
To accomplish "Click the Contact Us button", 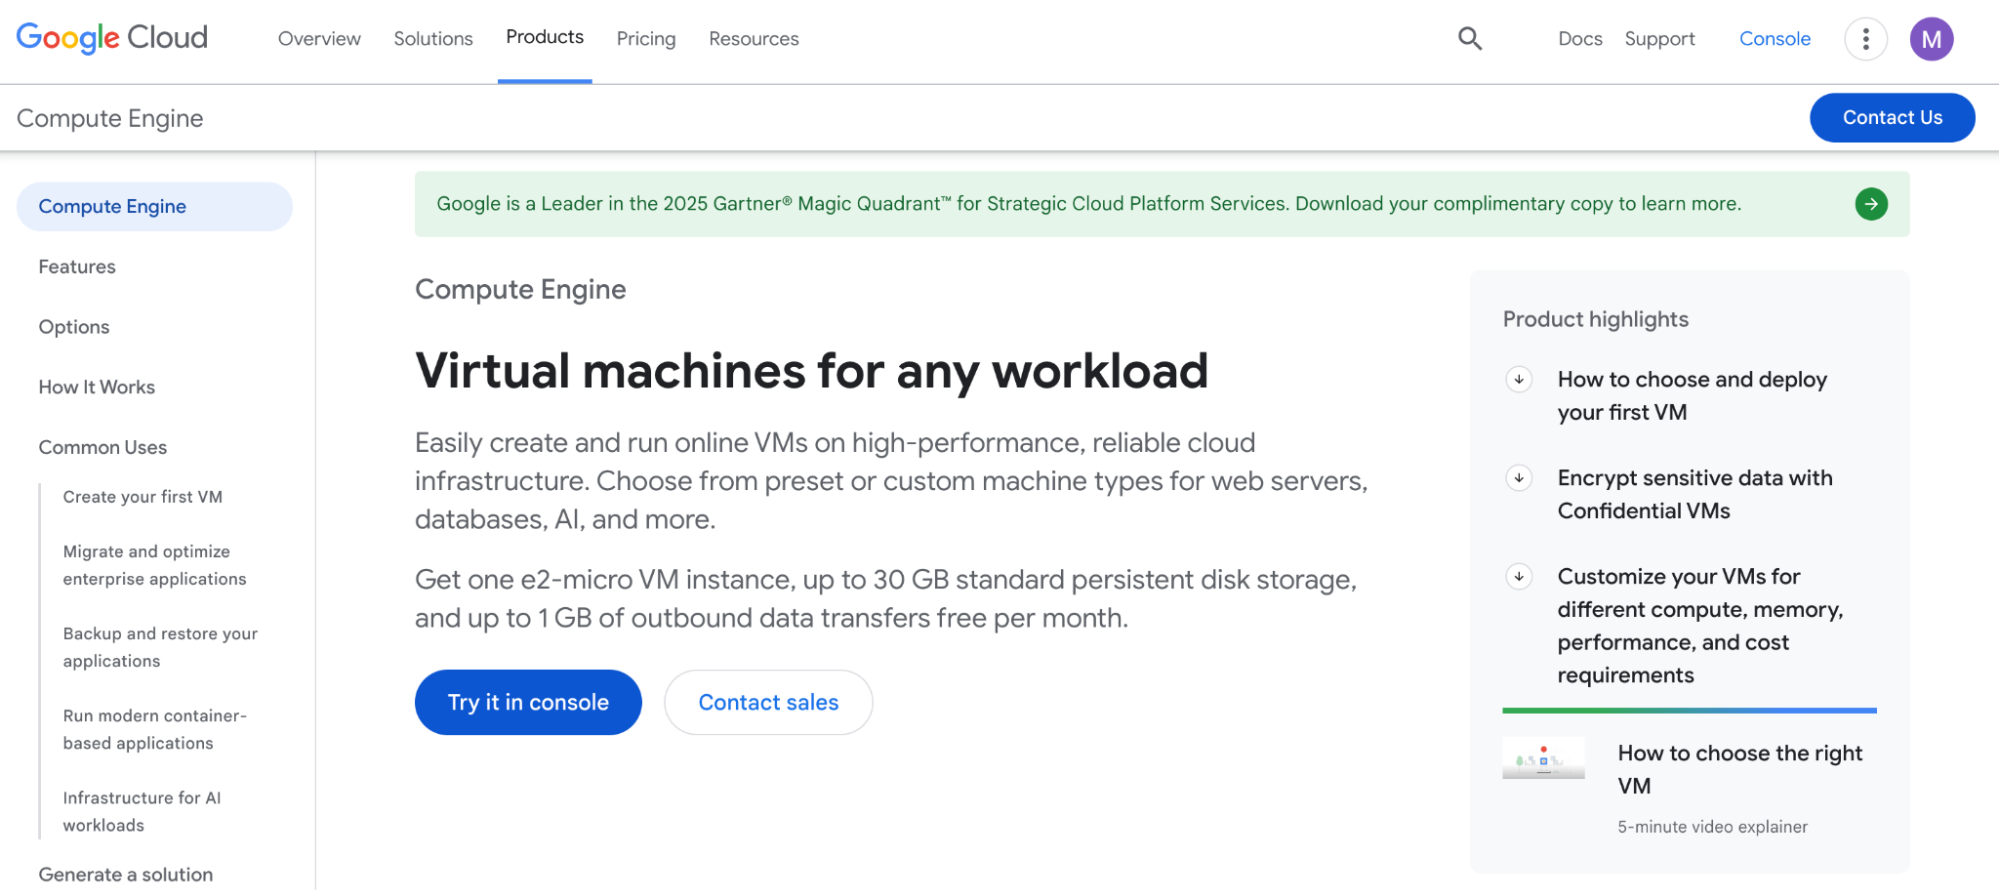I will point(1892,118).
